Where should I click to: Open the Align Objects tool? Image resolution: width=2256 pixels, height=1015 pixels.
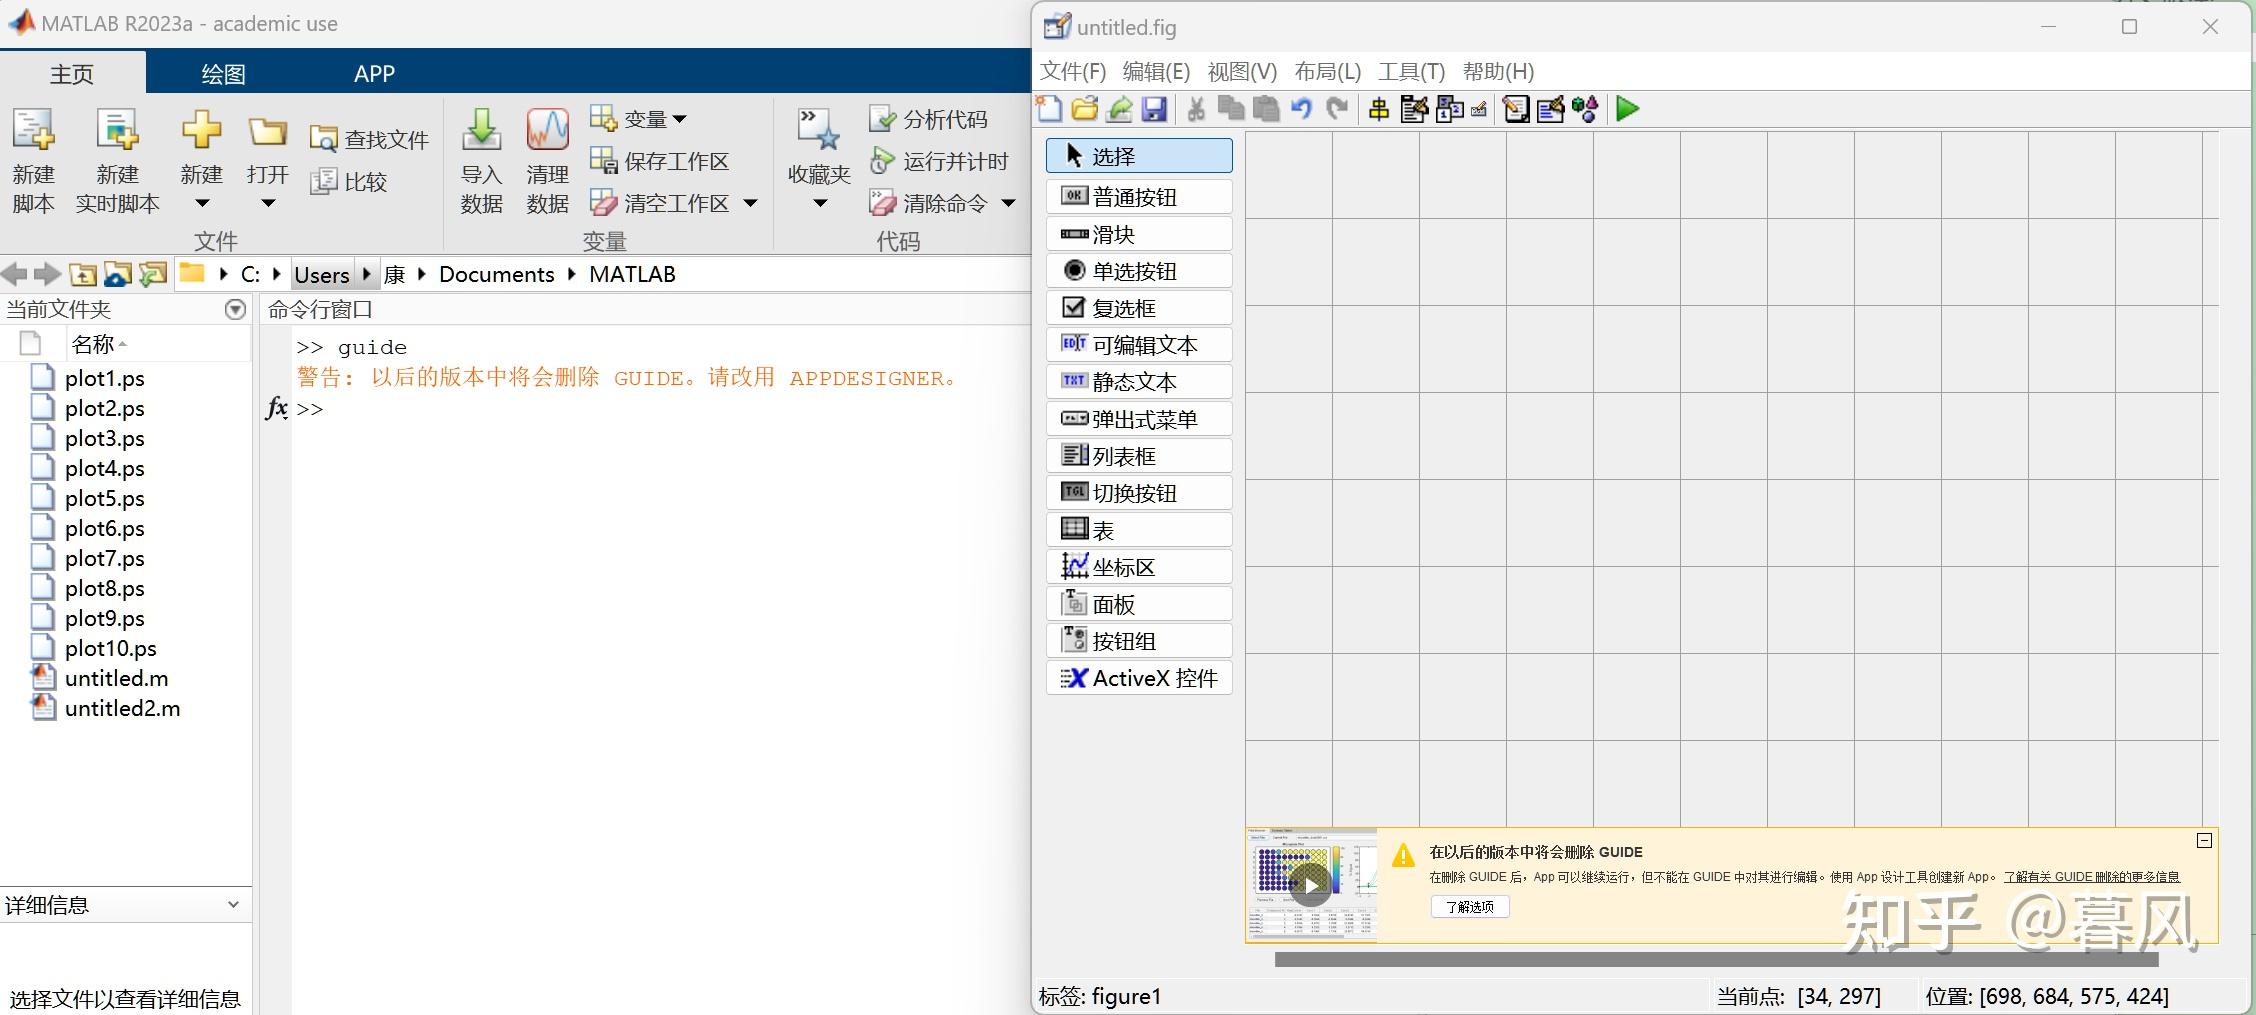tap(1378, 109)
